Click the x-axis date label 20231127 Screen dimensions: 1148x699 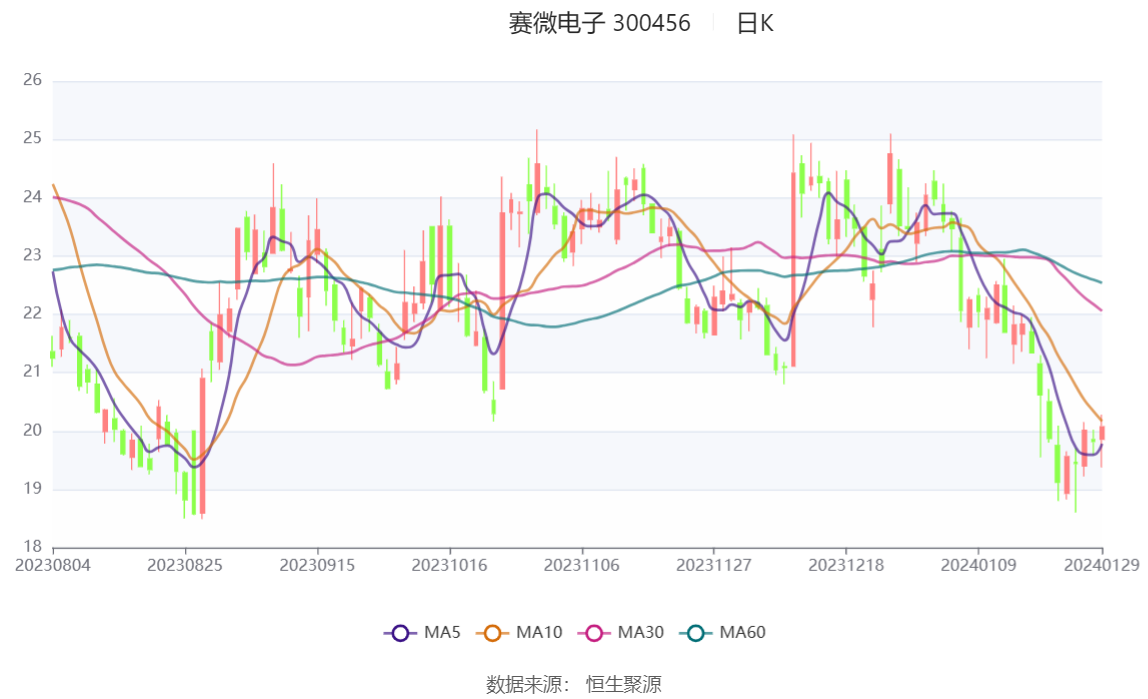tap(714, 566)
